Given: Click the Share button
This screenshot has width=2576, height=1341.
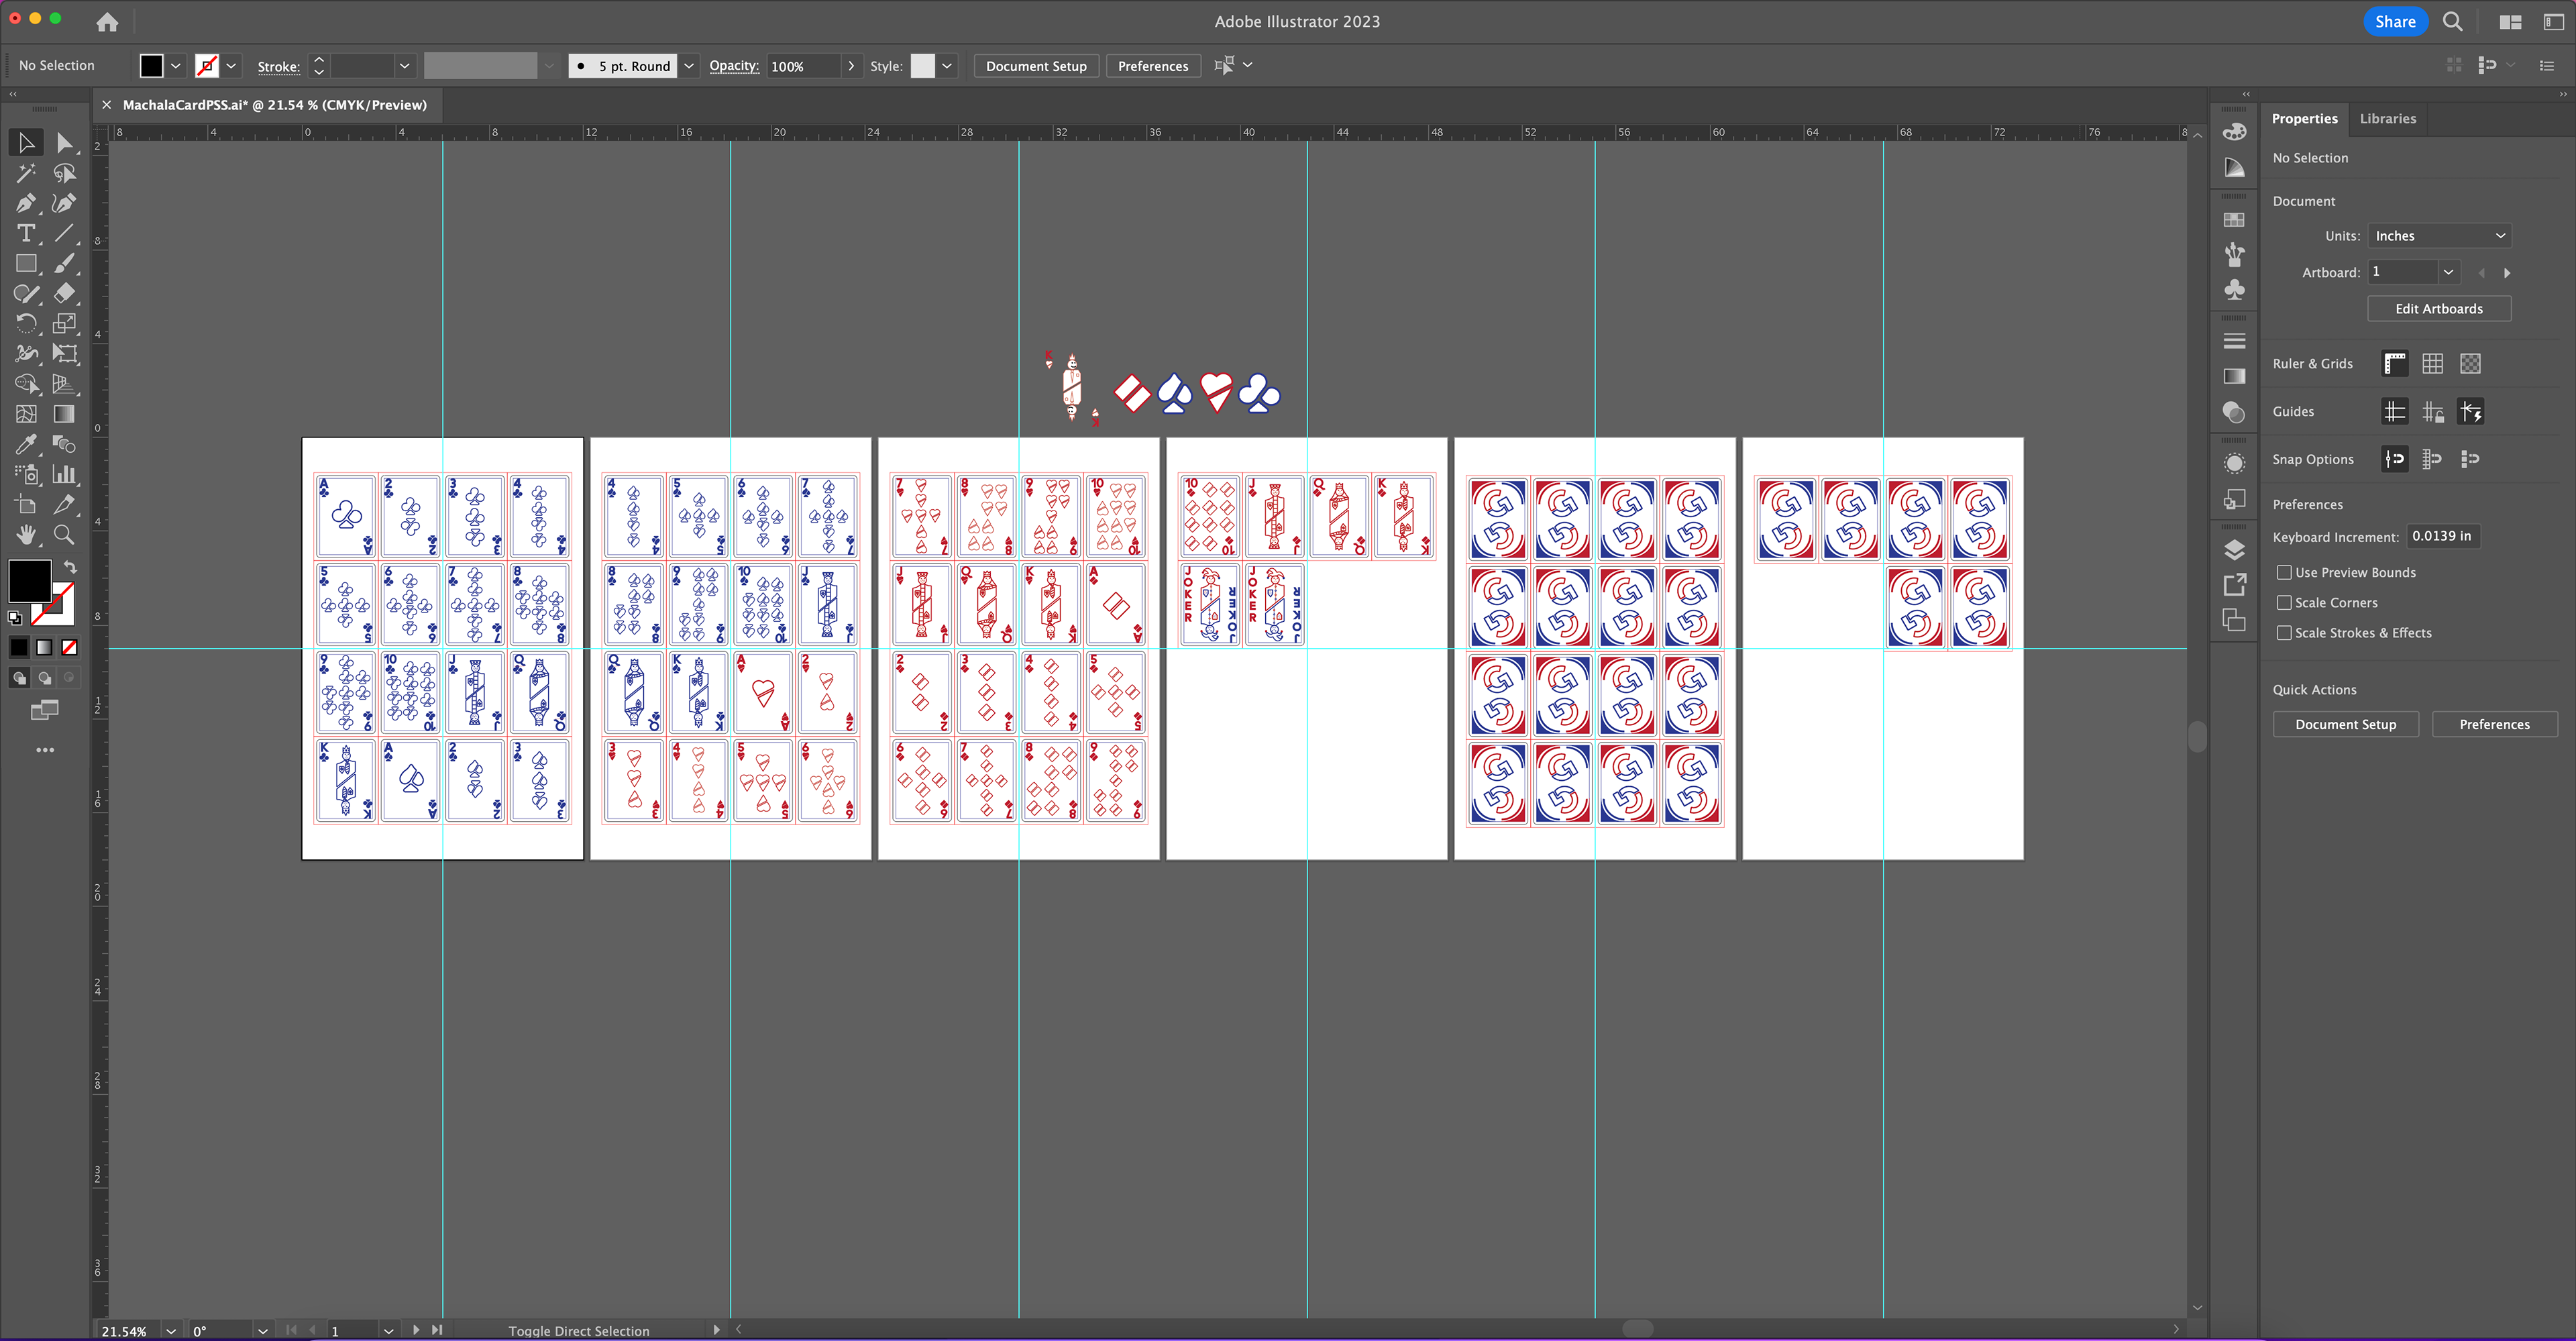Looking at the screenshot, I should [x=2395, y=21].
